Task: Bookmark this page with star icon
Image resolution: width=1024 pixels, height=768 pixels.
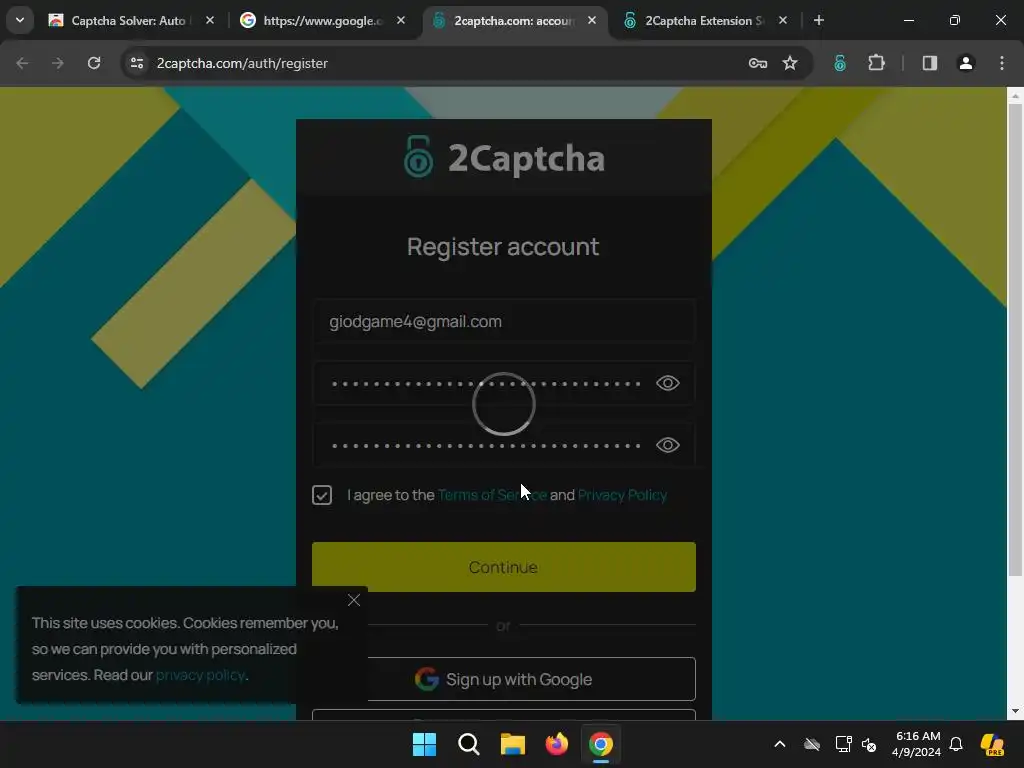Action: pos(790,63)
